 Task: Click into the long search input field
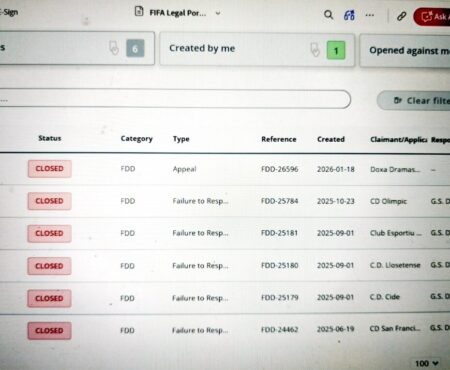coord(175,99)
